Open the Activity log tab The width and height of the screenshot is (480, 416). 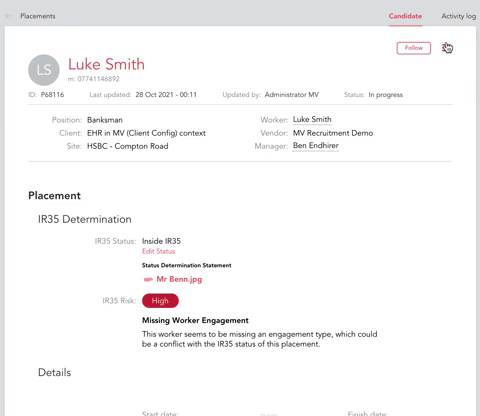coord(459,16)
